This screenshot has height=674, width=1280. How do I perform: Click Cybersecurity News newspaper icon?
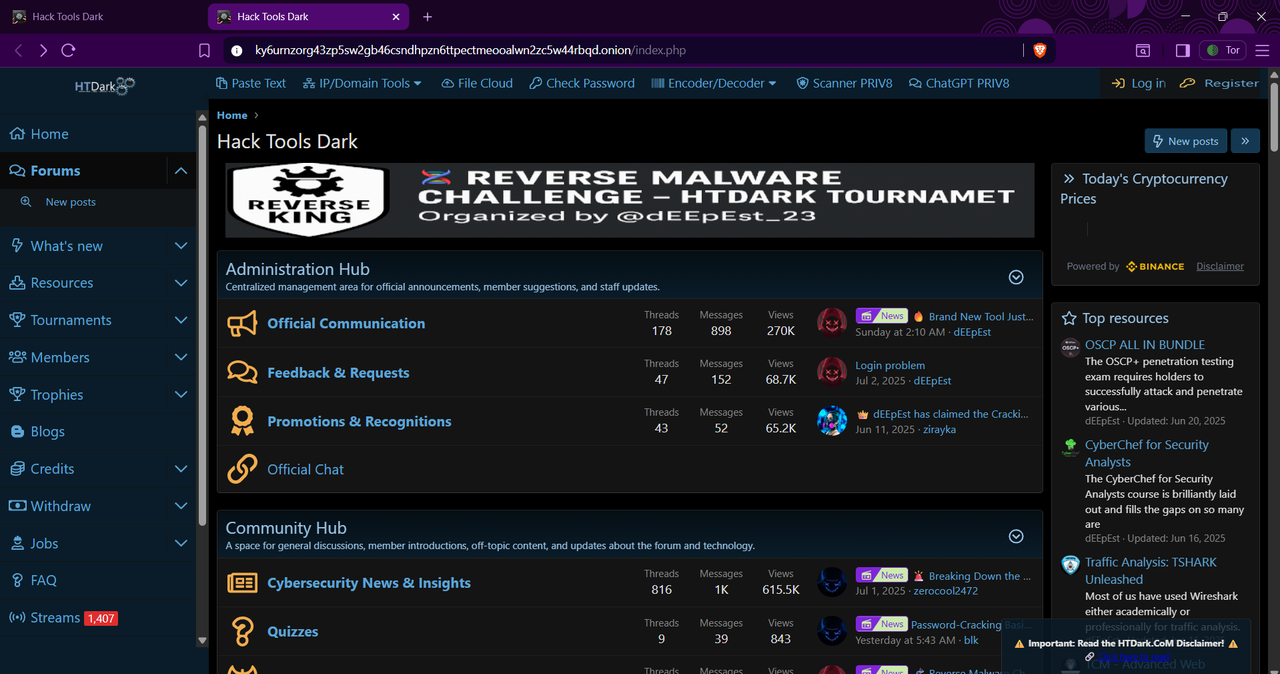click(x=242, y=583)
